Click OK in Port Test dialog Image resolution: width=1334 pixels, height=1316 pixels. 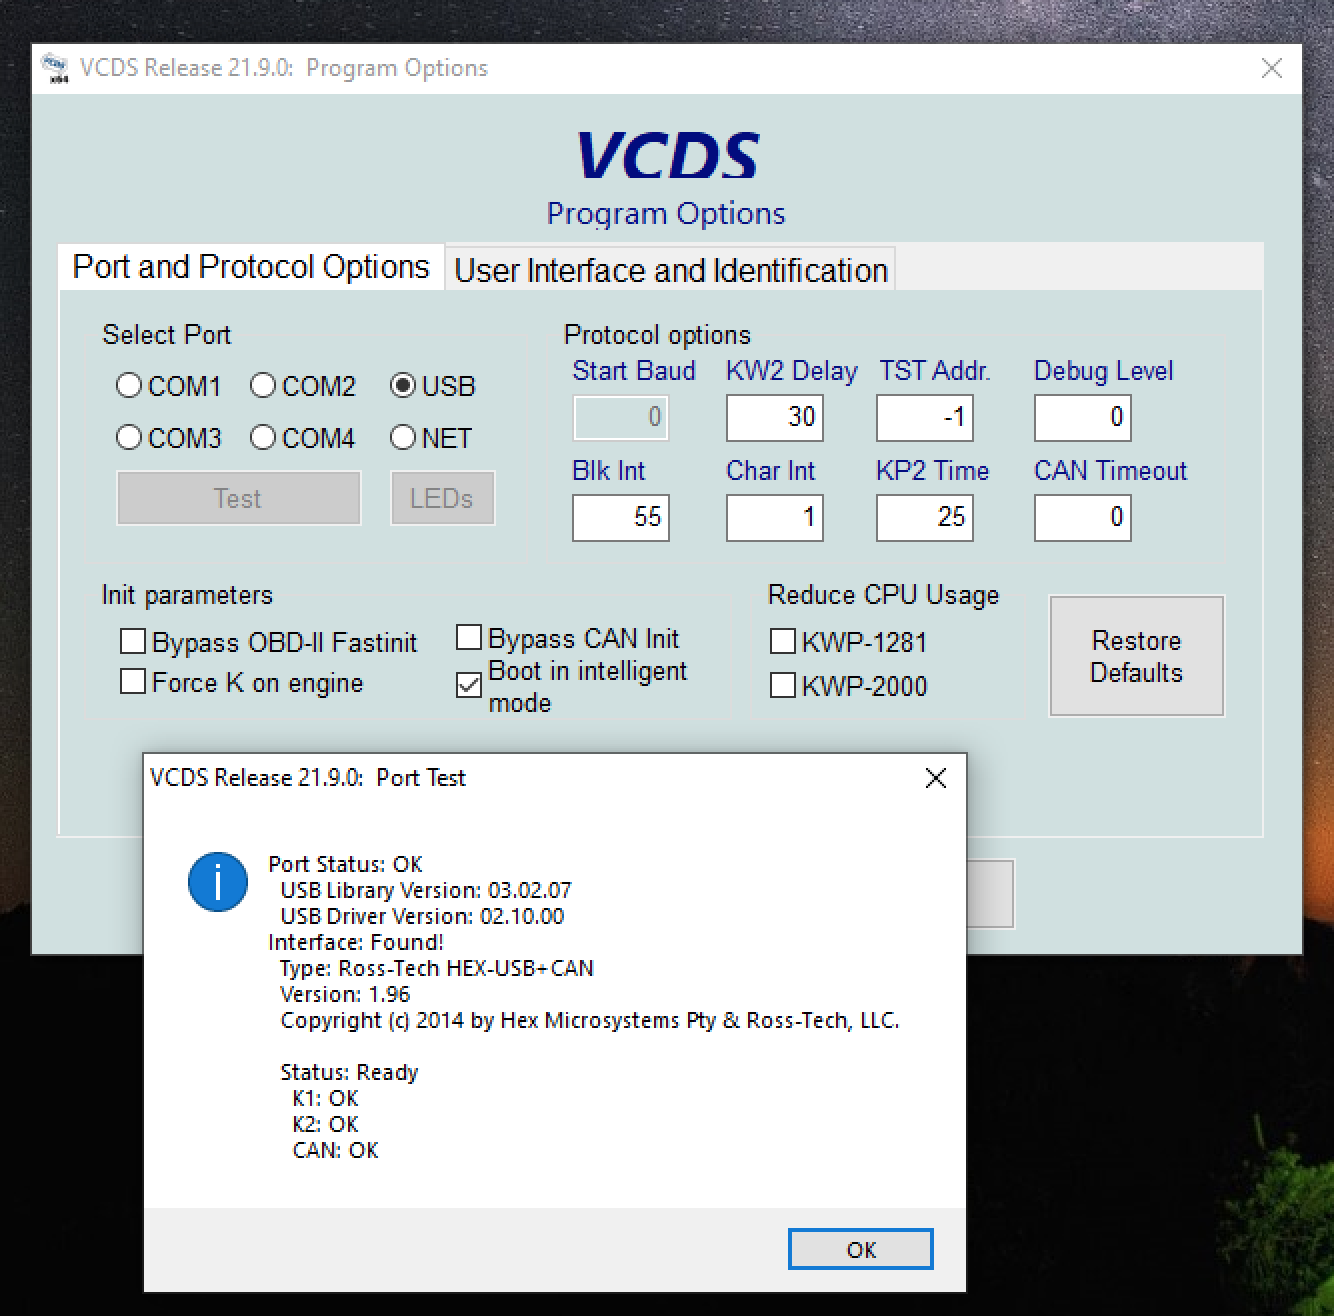pyautogui.click(x=861, y=1249)
